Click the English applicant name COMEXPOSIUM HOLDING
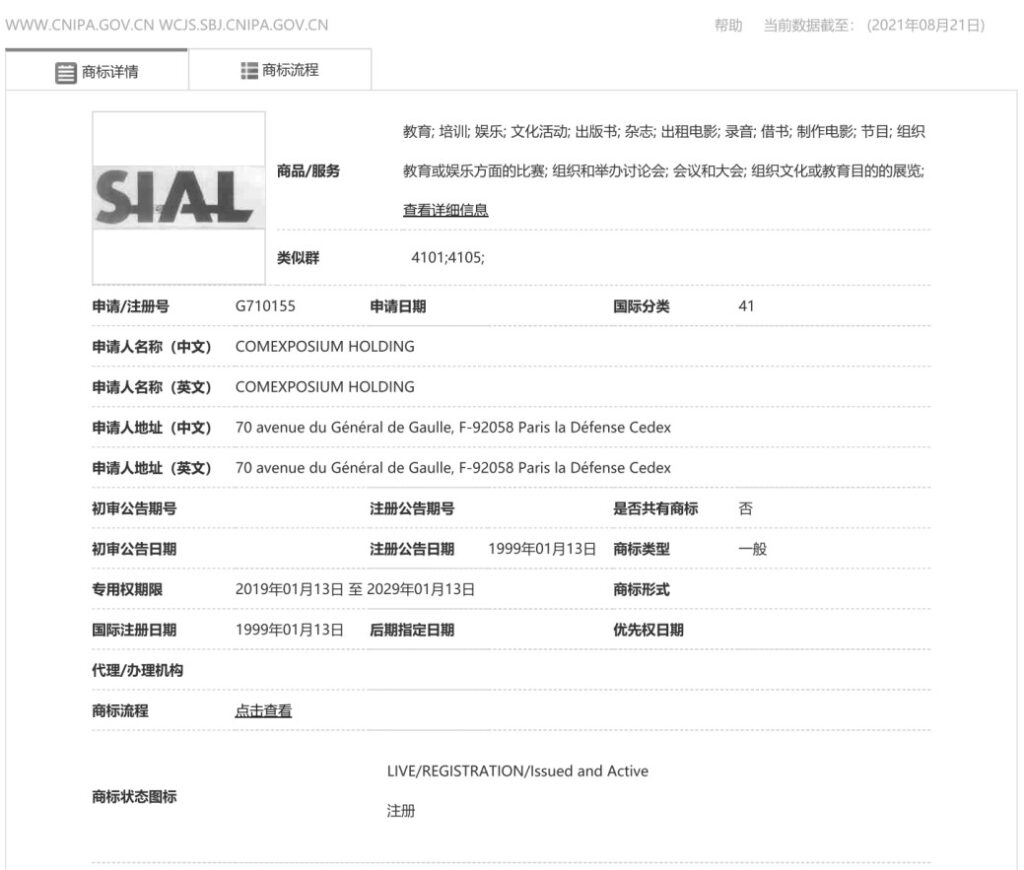Viewport: 1024px width, 870px height. [x=324, y=386]
